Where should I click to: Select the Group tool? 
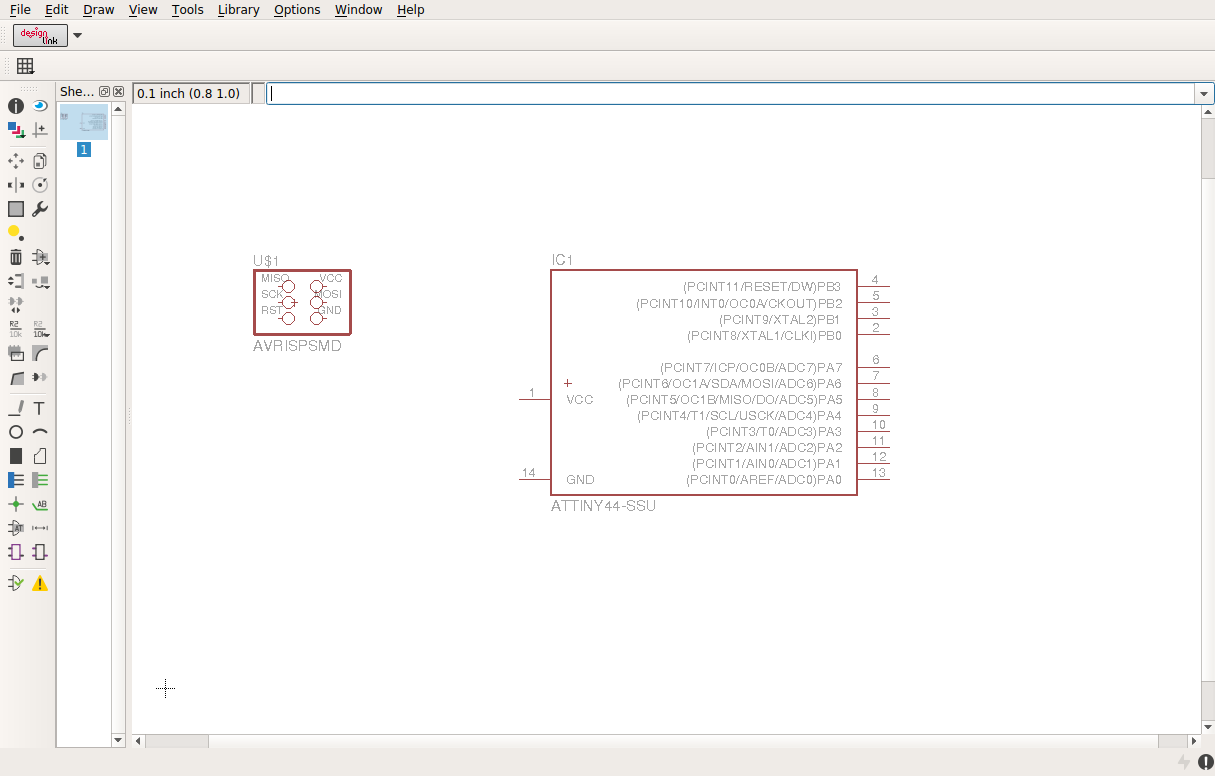point(16,209)
